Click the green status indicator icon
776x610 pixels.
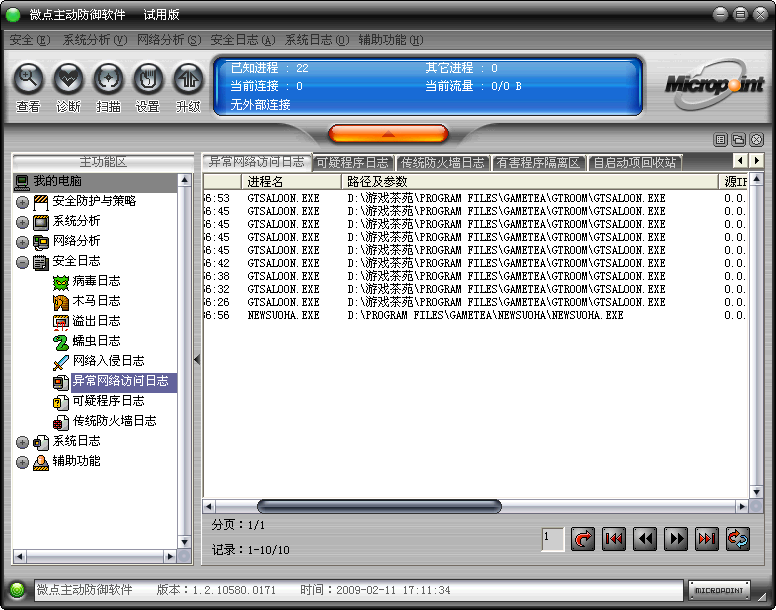17,590
